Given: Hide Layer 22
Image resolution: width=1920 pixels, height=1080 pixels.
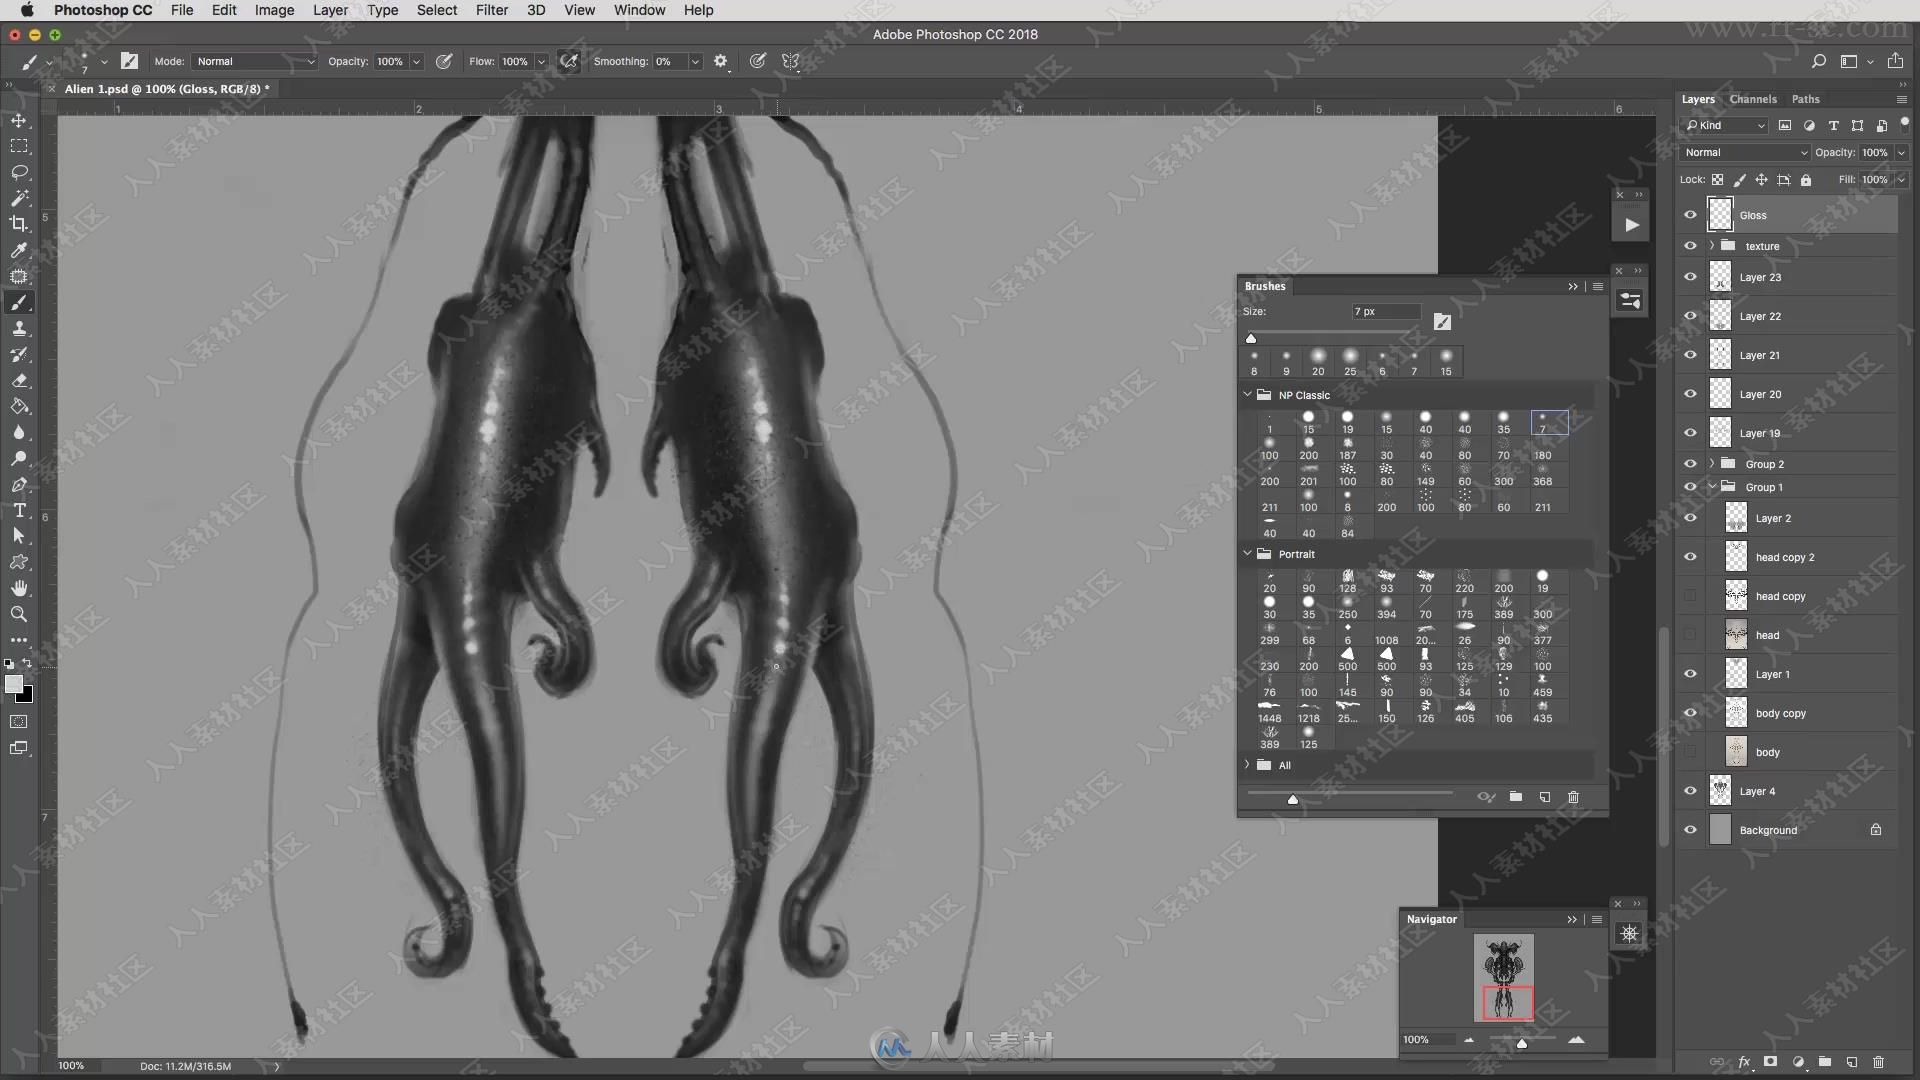Looking at the screenshot, I should click(x=1690, y=316).
